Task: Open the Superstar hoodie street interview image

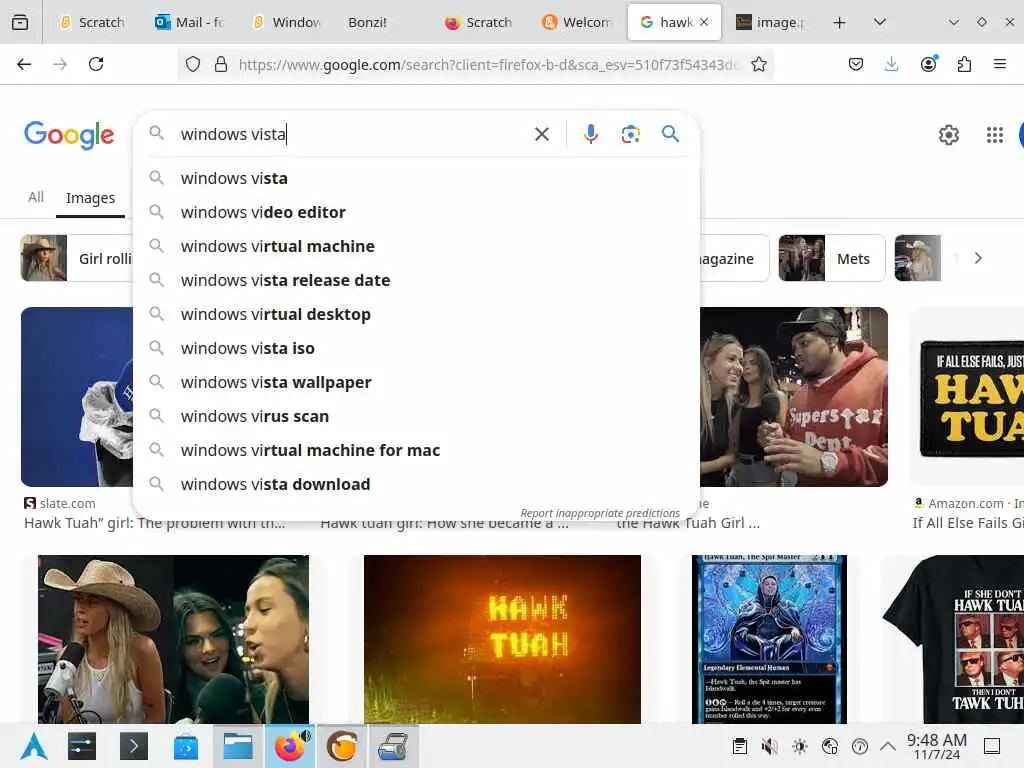Action: [793, 397]
